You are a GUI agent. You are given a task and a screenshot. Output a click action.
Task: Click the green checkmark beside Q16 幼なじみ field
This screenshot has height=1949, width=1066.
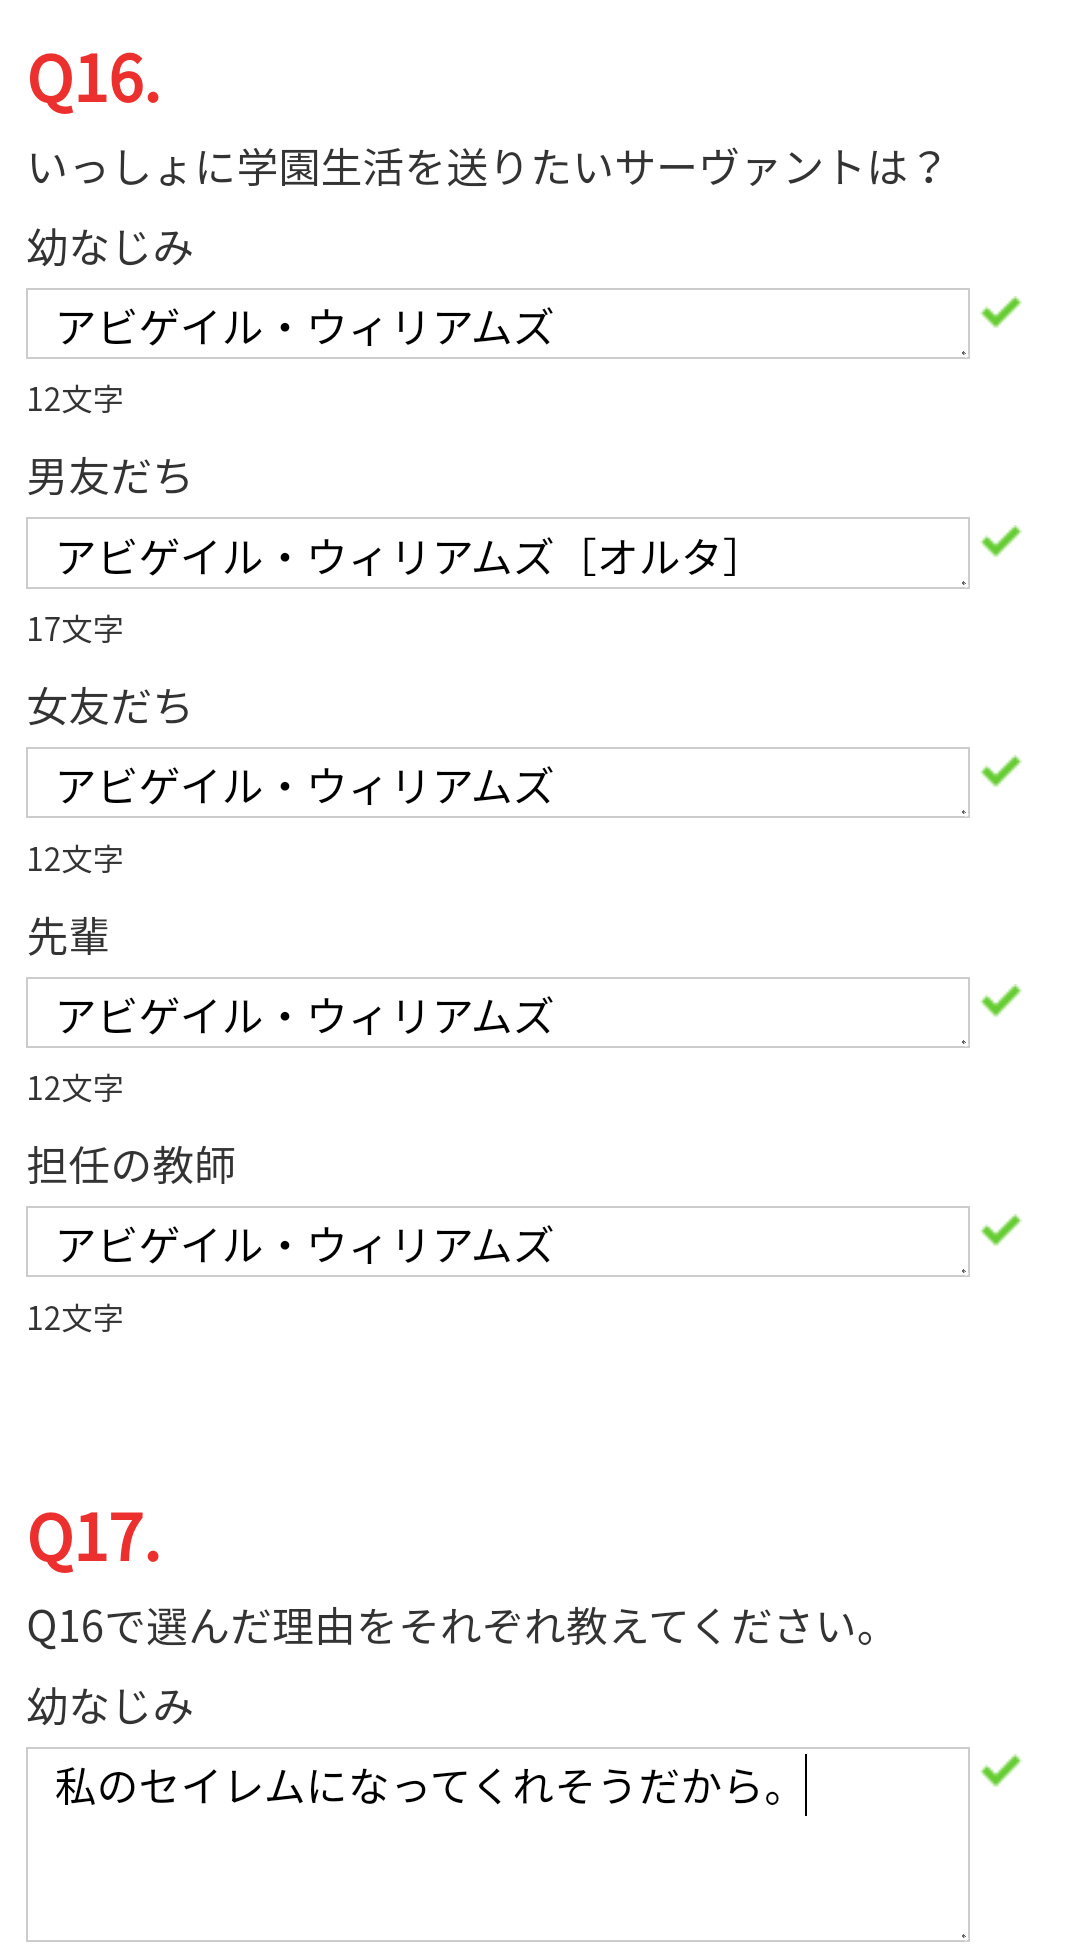1000,312
